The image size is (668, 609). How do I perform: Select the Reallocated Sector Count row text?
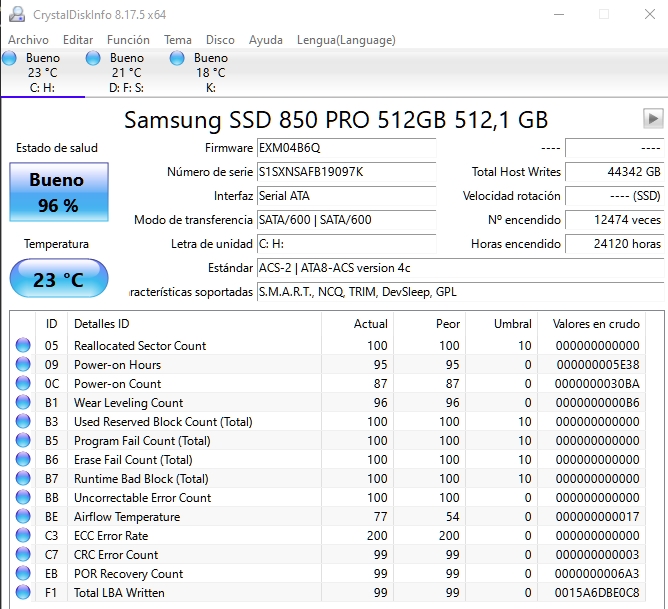[140, 345]
